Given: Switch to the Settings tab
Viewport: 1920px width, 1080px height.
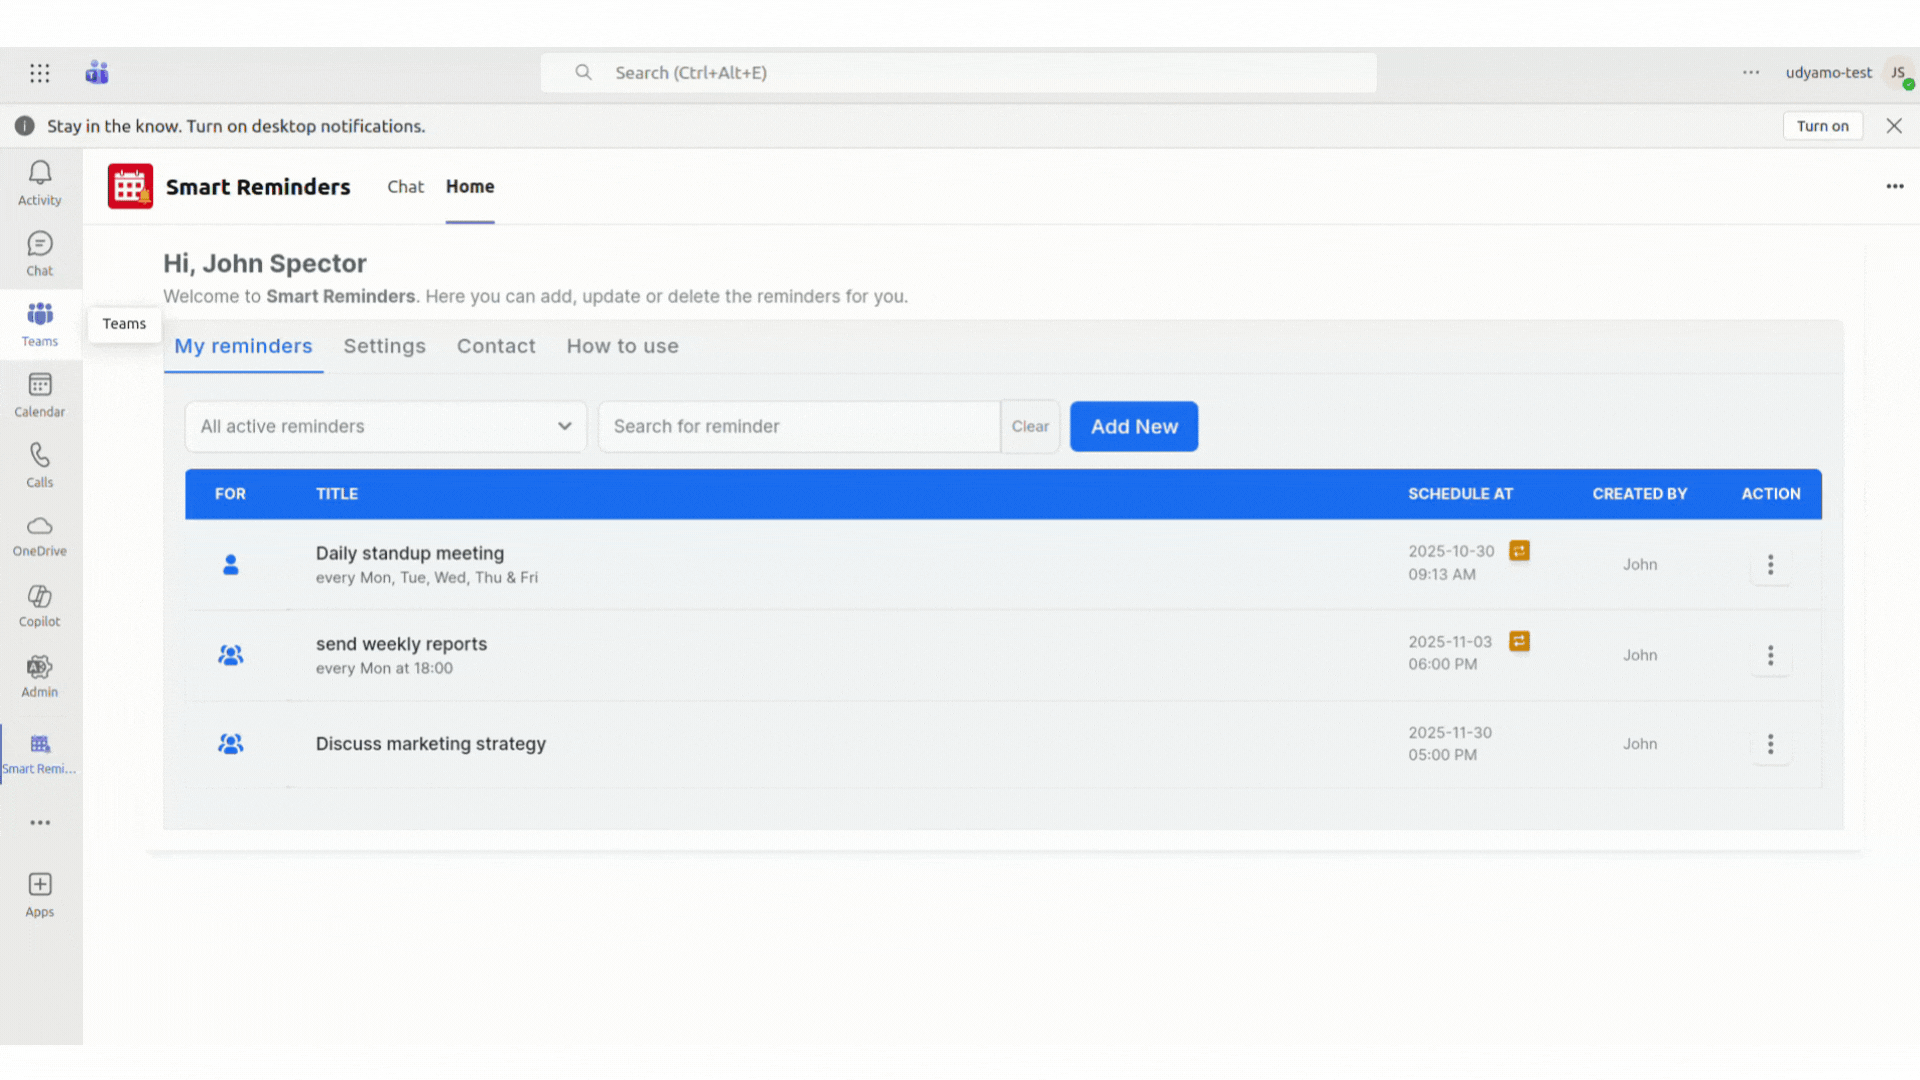Looking at the screenshot, I should [384, 346].
